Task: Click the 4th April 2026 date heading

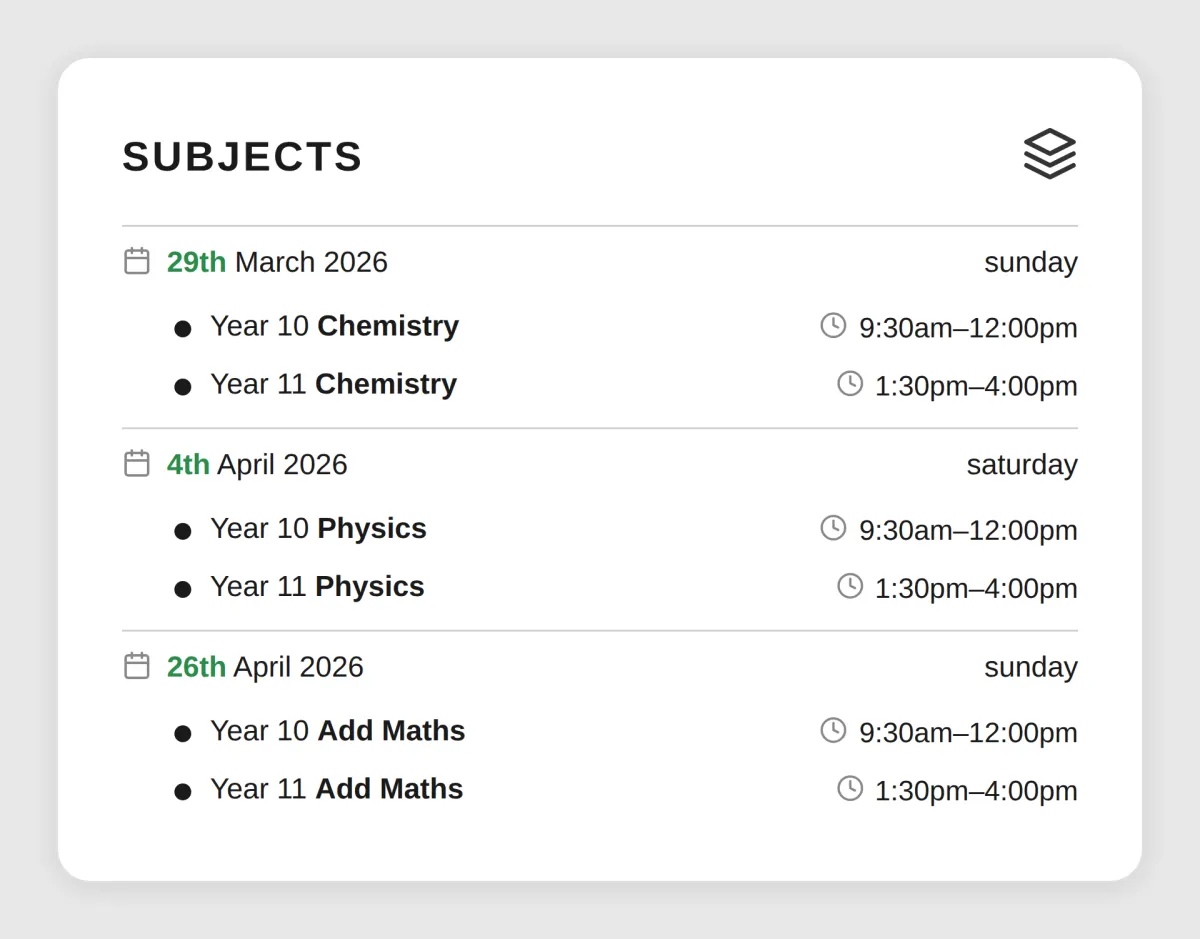Action: (257, 464)
